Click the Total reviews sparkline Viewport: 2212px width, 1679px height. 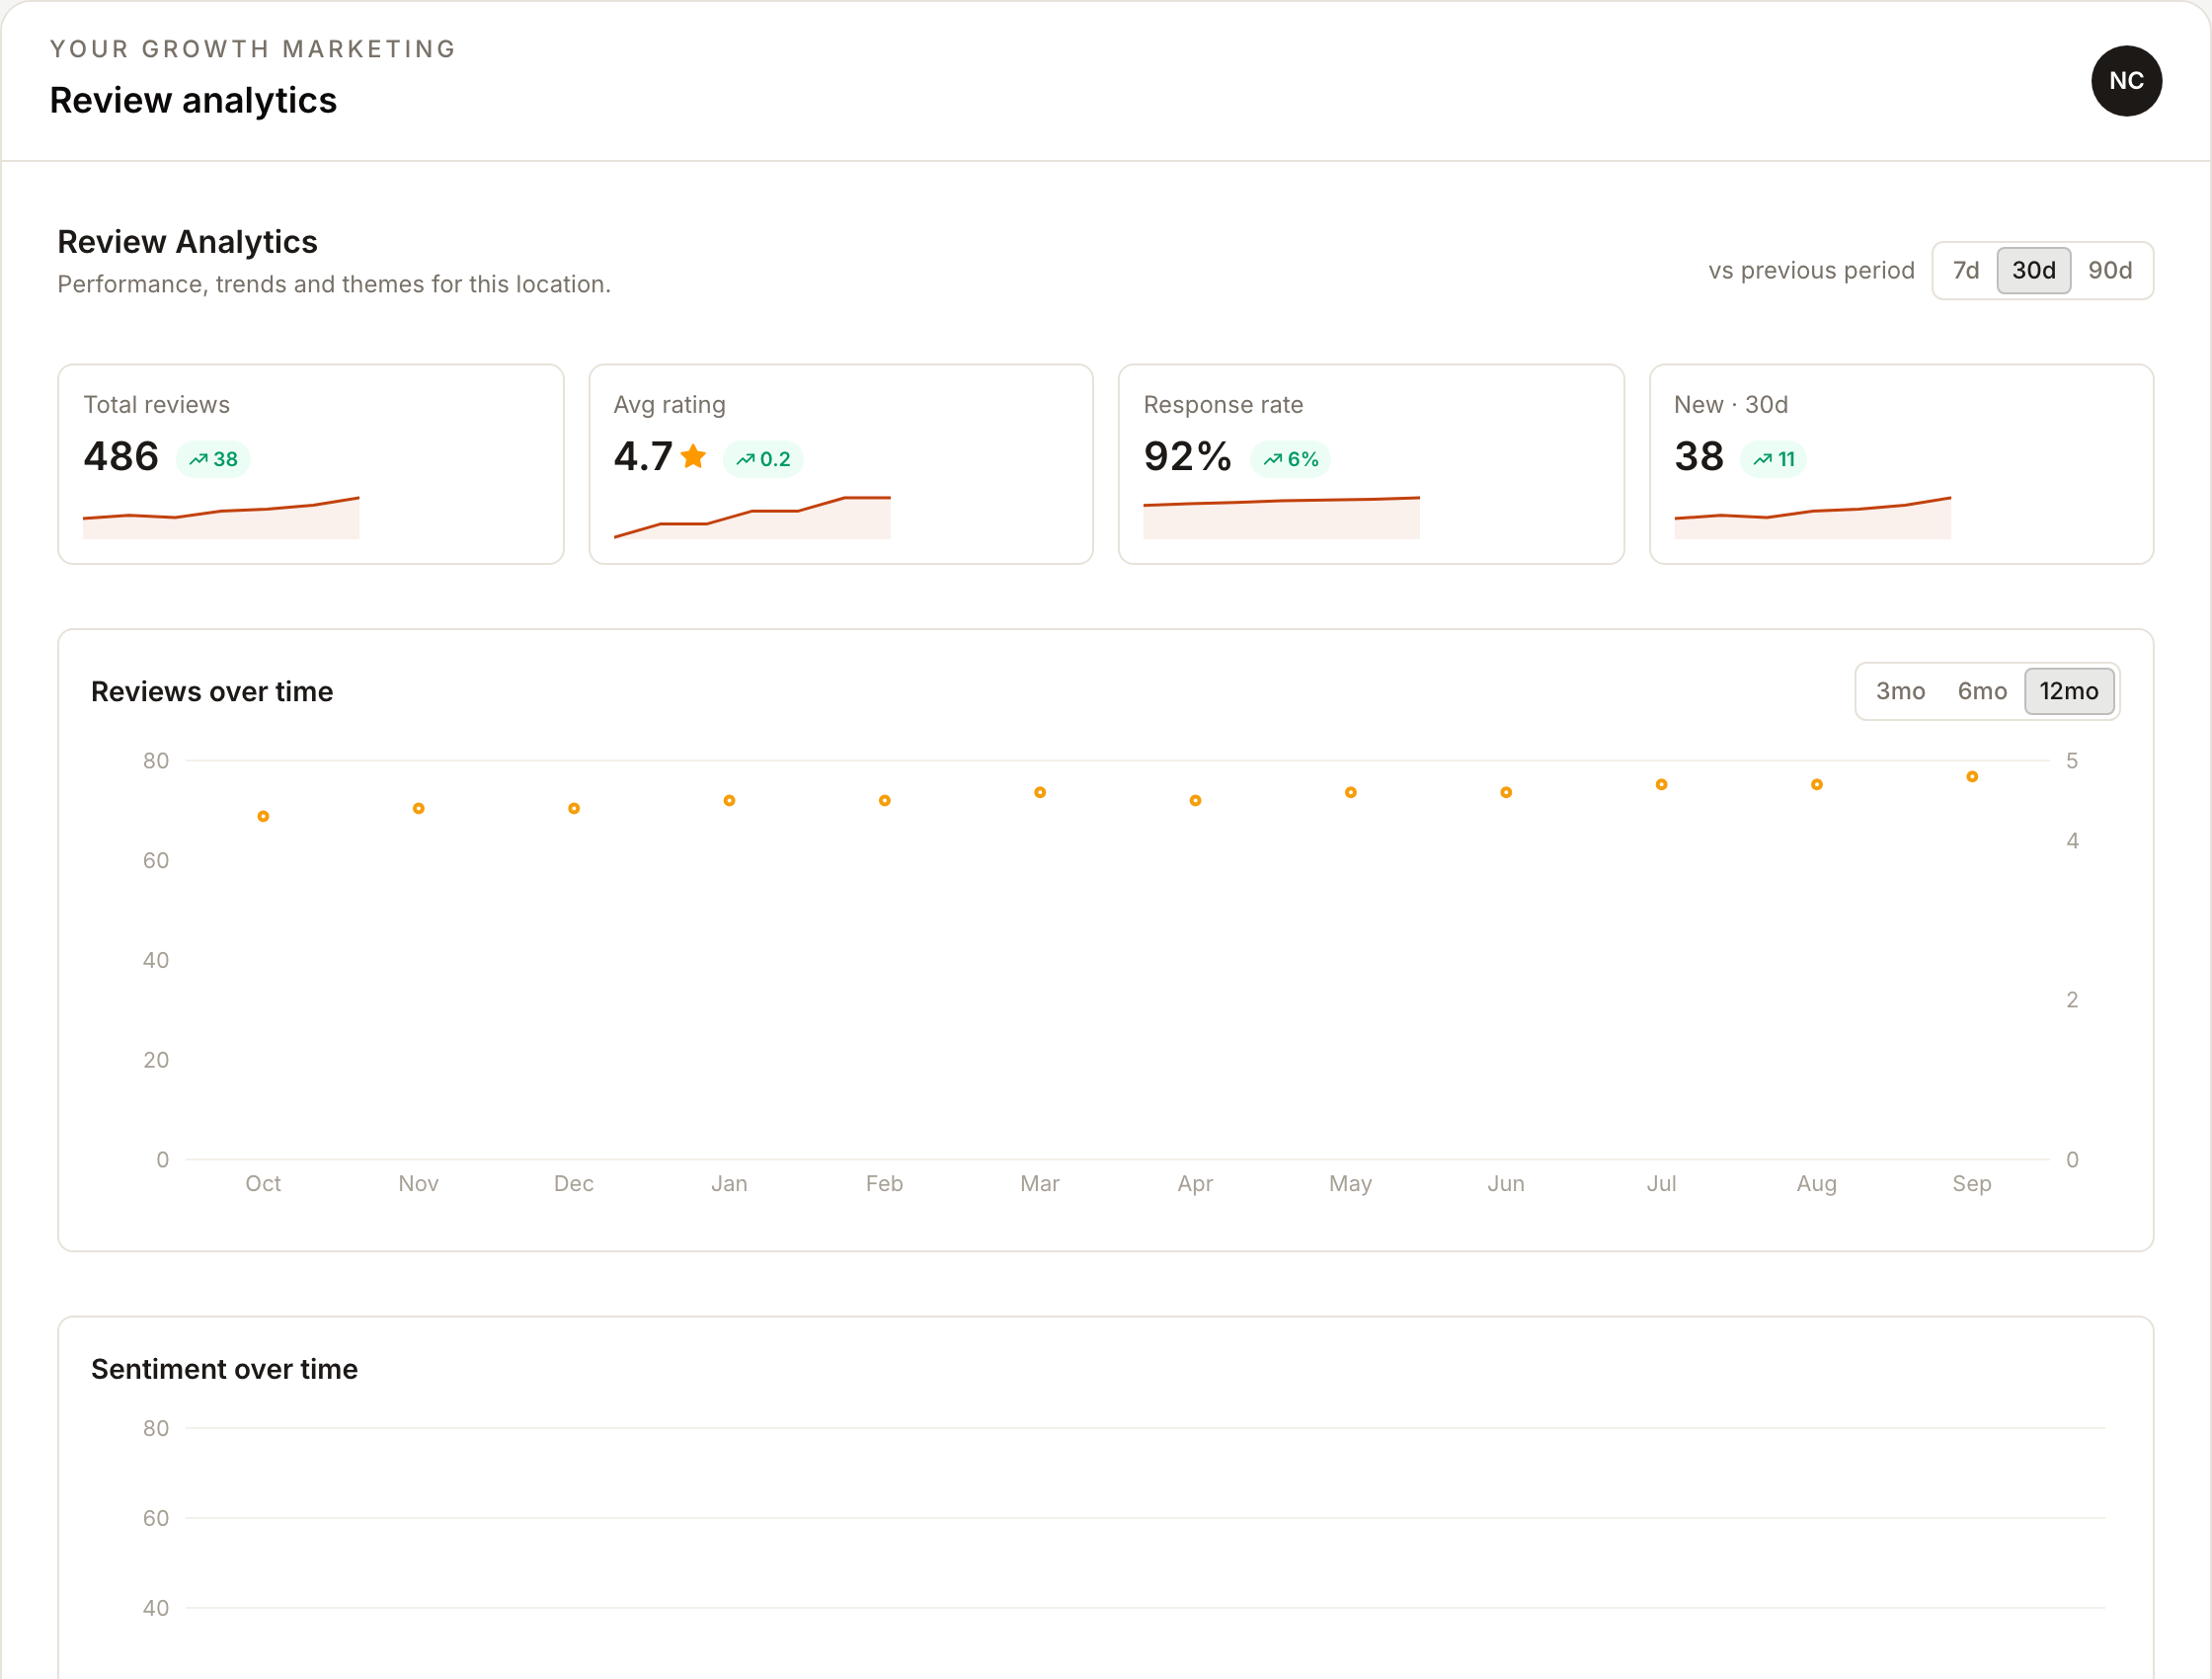221,517
